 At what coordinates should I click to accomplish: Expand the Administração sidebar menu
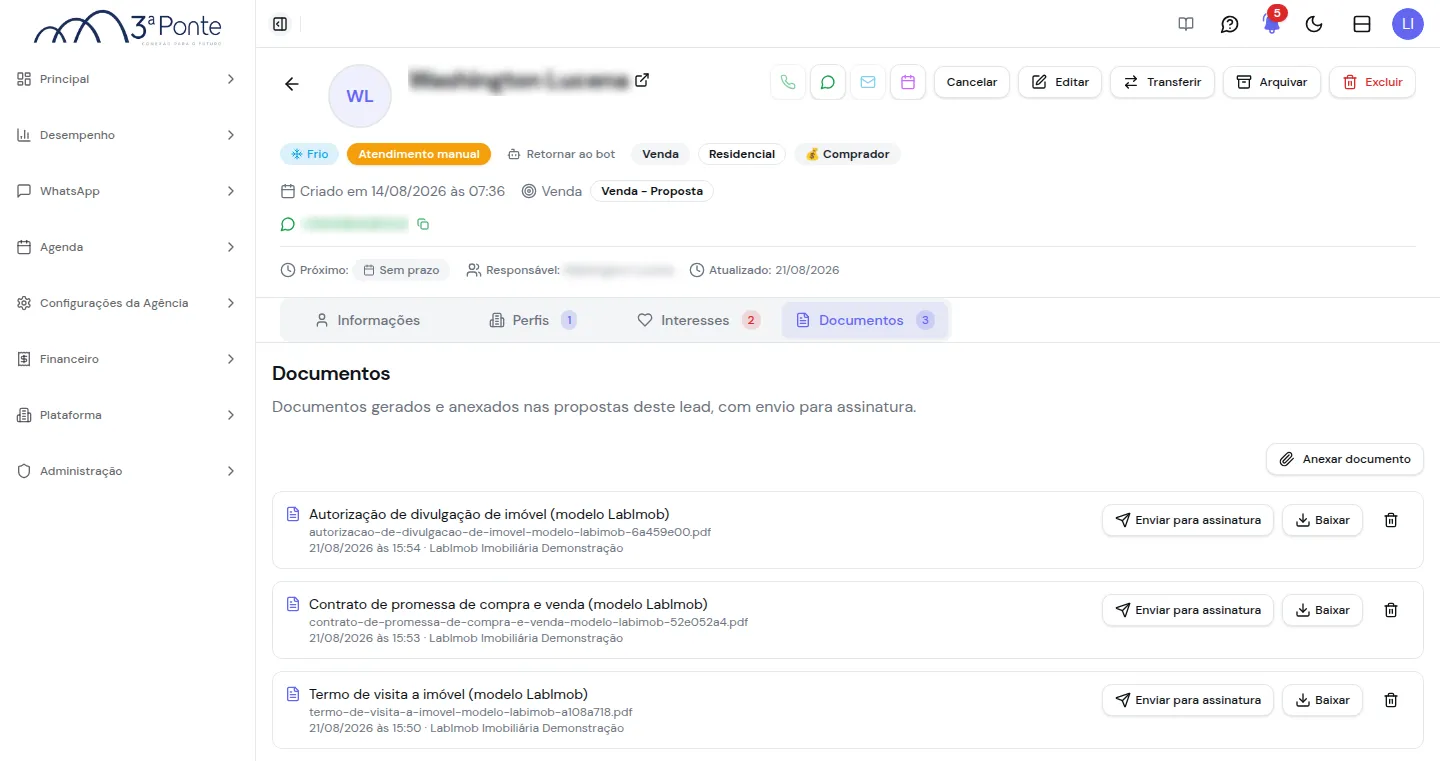pyautogui.click(x=127, y=471)
